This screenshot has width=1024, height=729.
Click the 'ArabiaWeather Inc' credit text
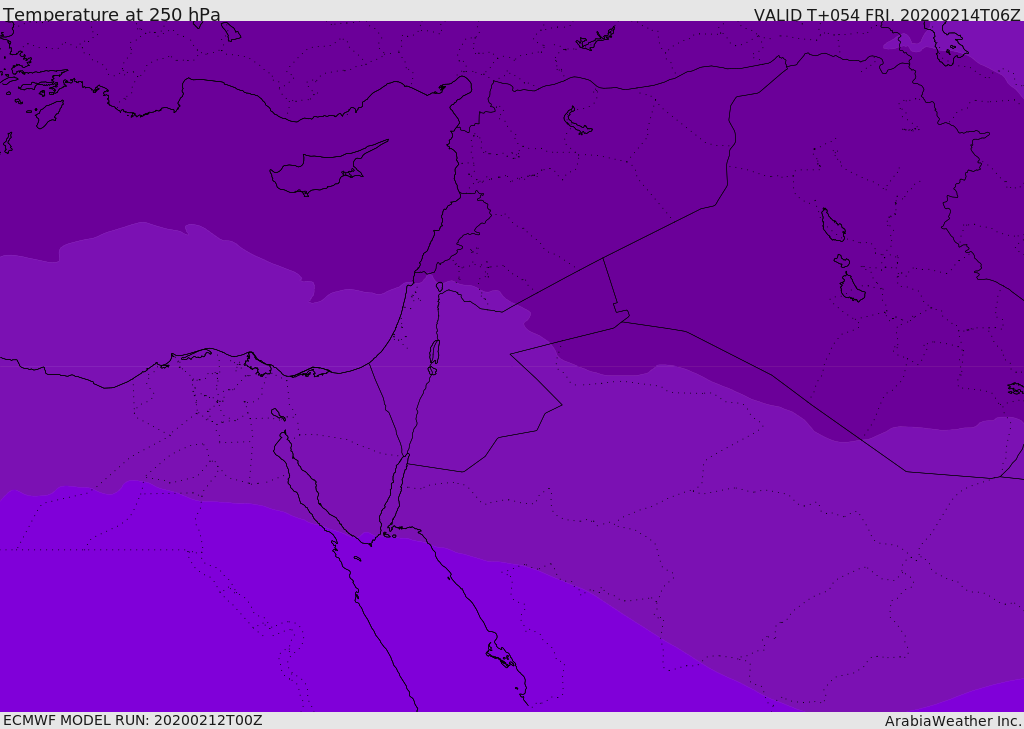pos(952,721)
